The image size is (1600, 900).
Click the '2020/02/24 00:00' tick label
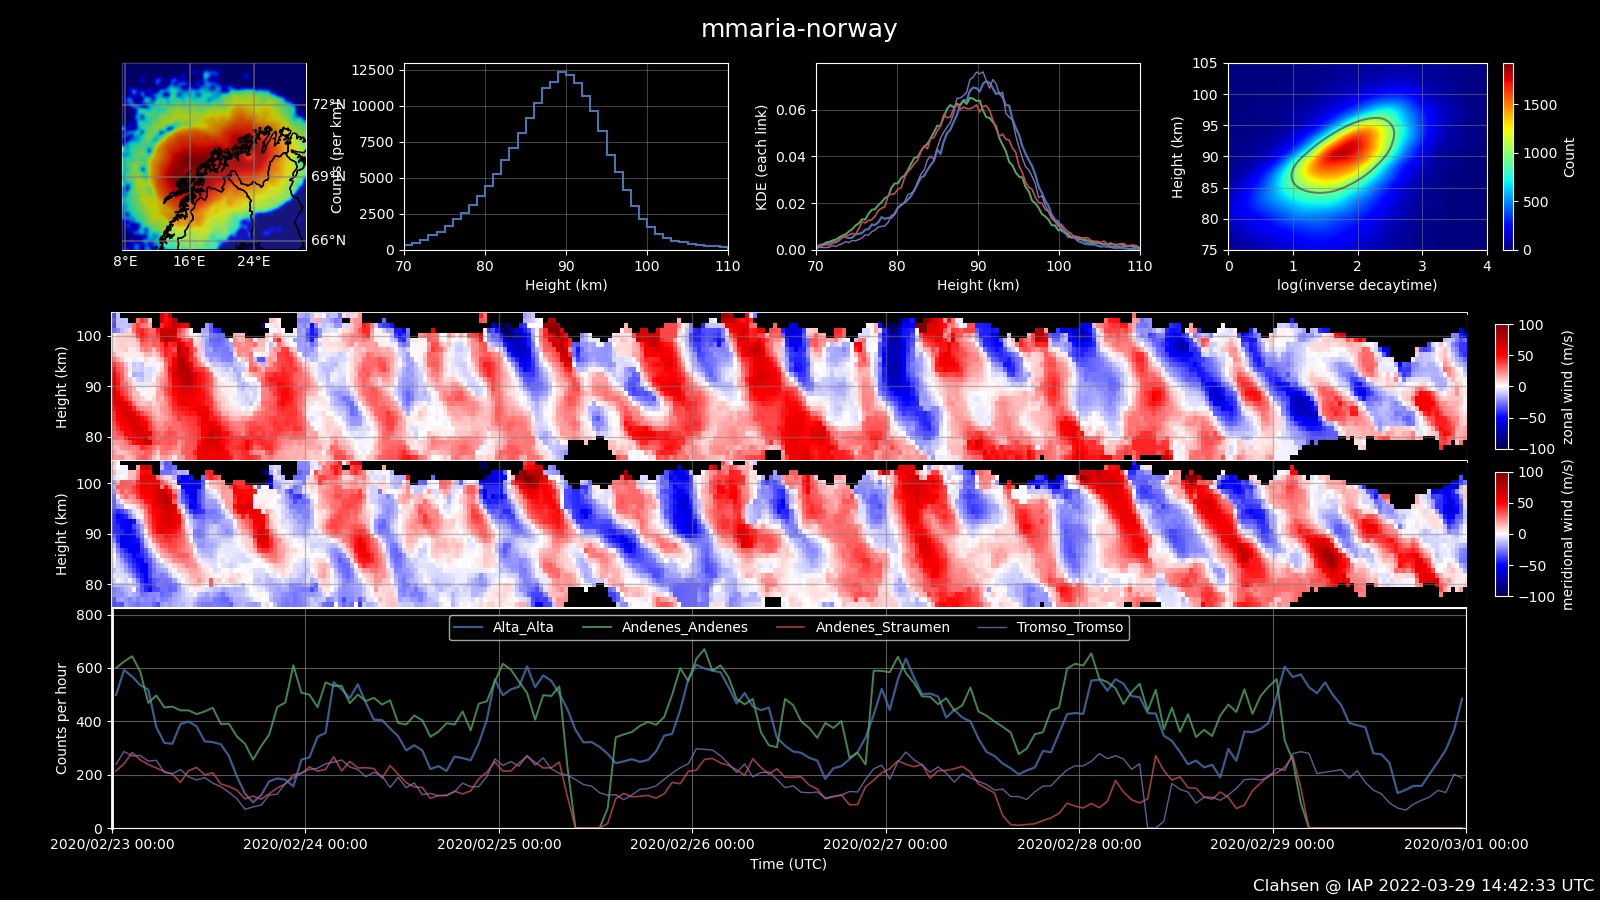305,844
